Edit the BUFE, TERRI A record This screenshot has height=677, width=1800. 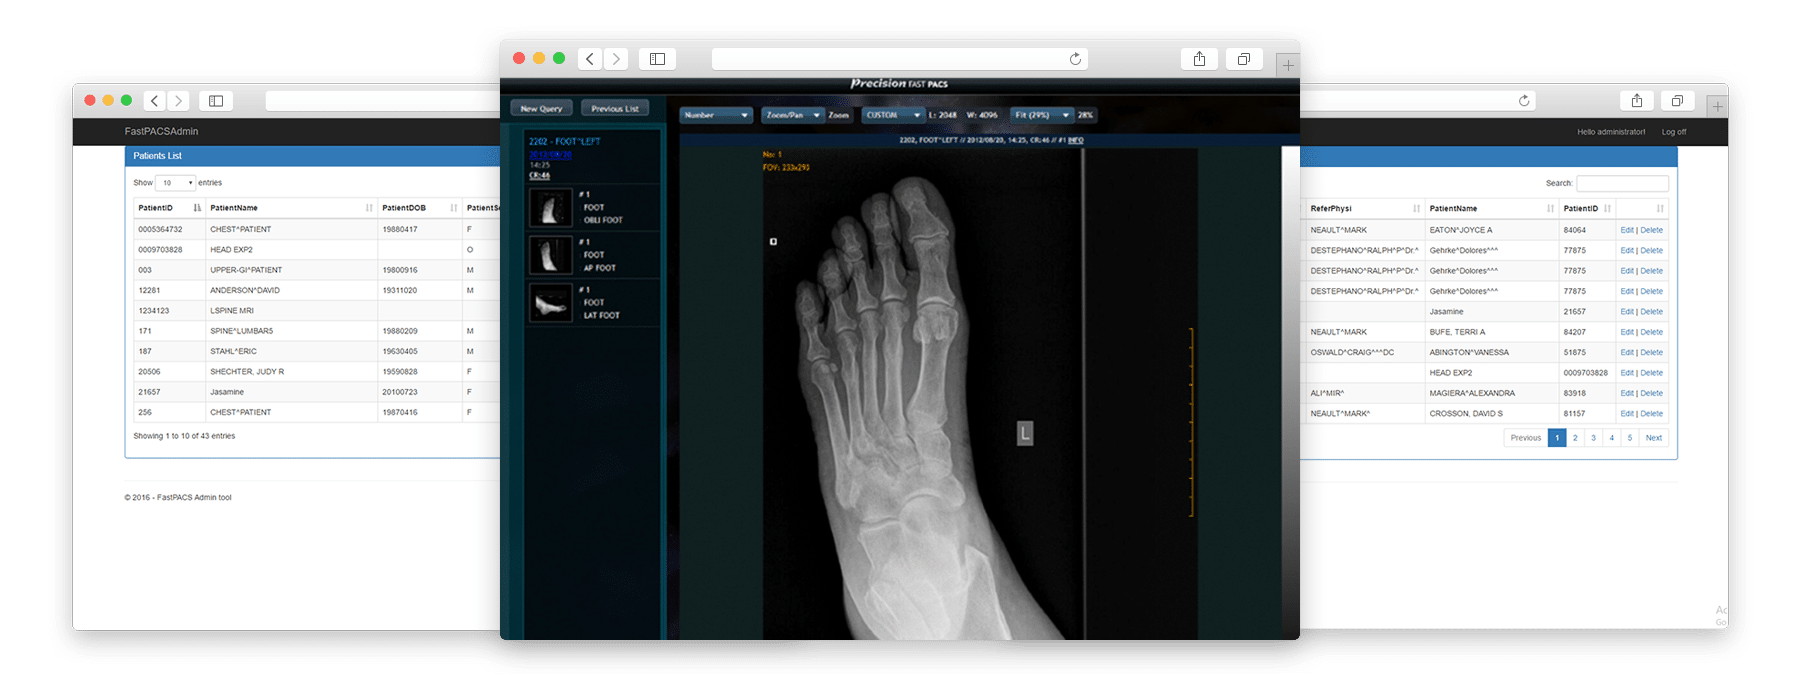pyautogui.click(x=1627, y=332)
